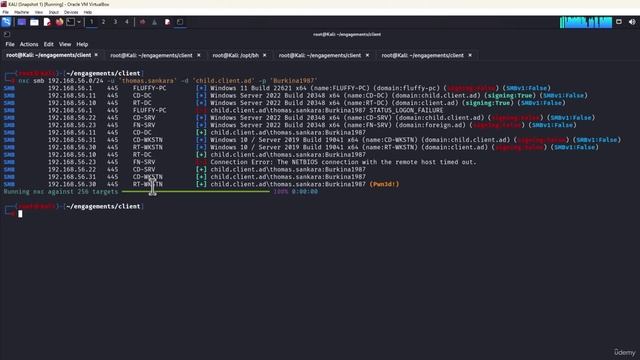640x360 pixels.
Task: Open the volume control icon
Action: [x=632, y=22]
